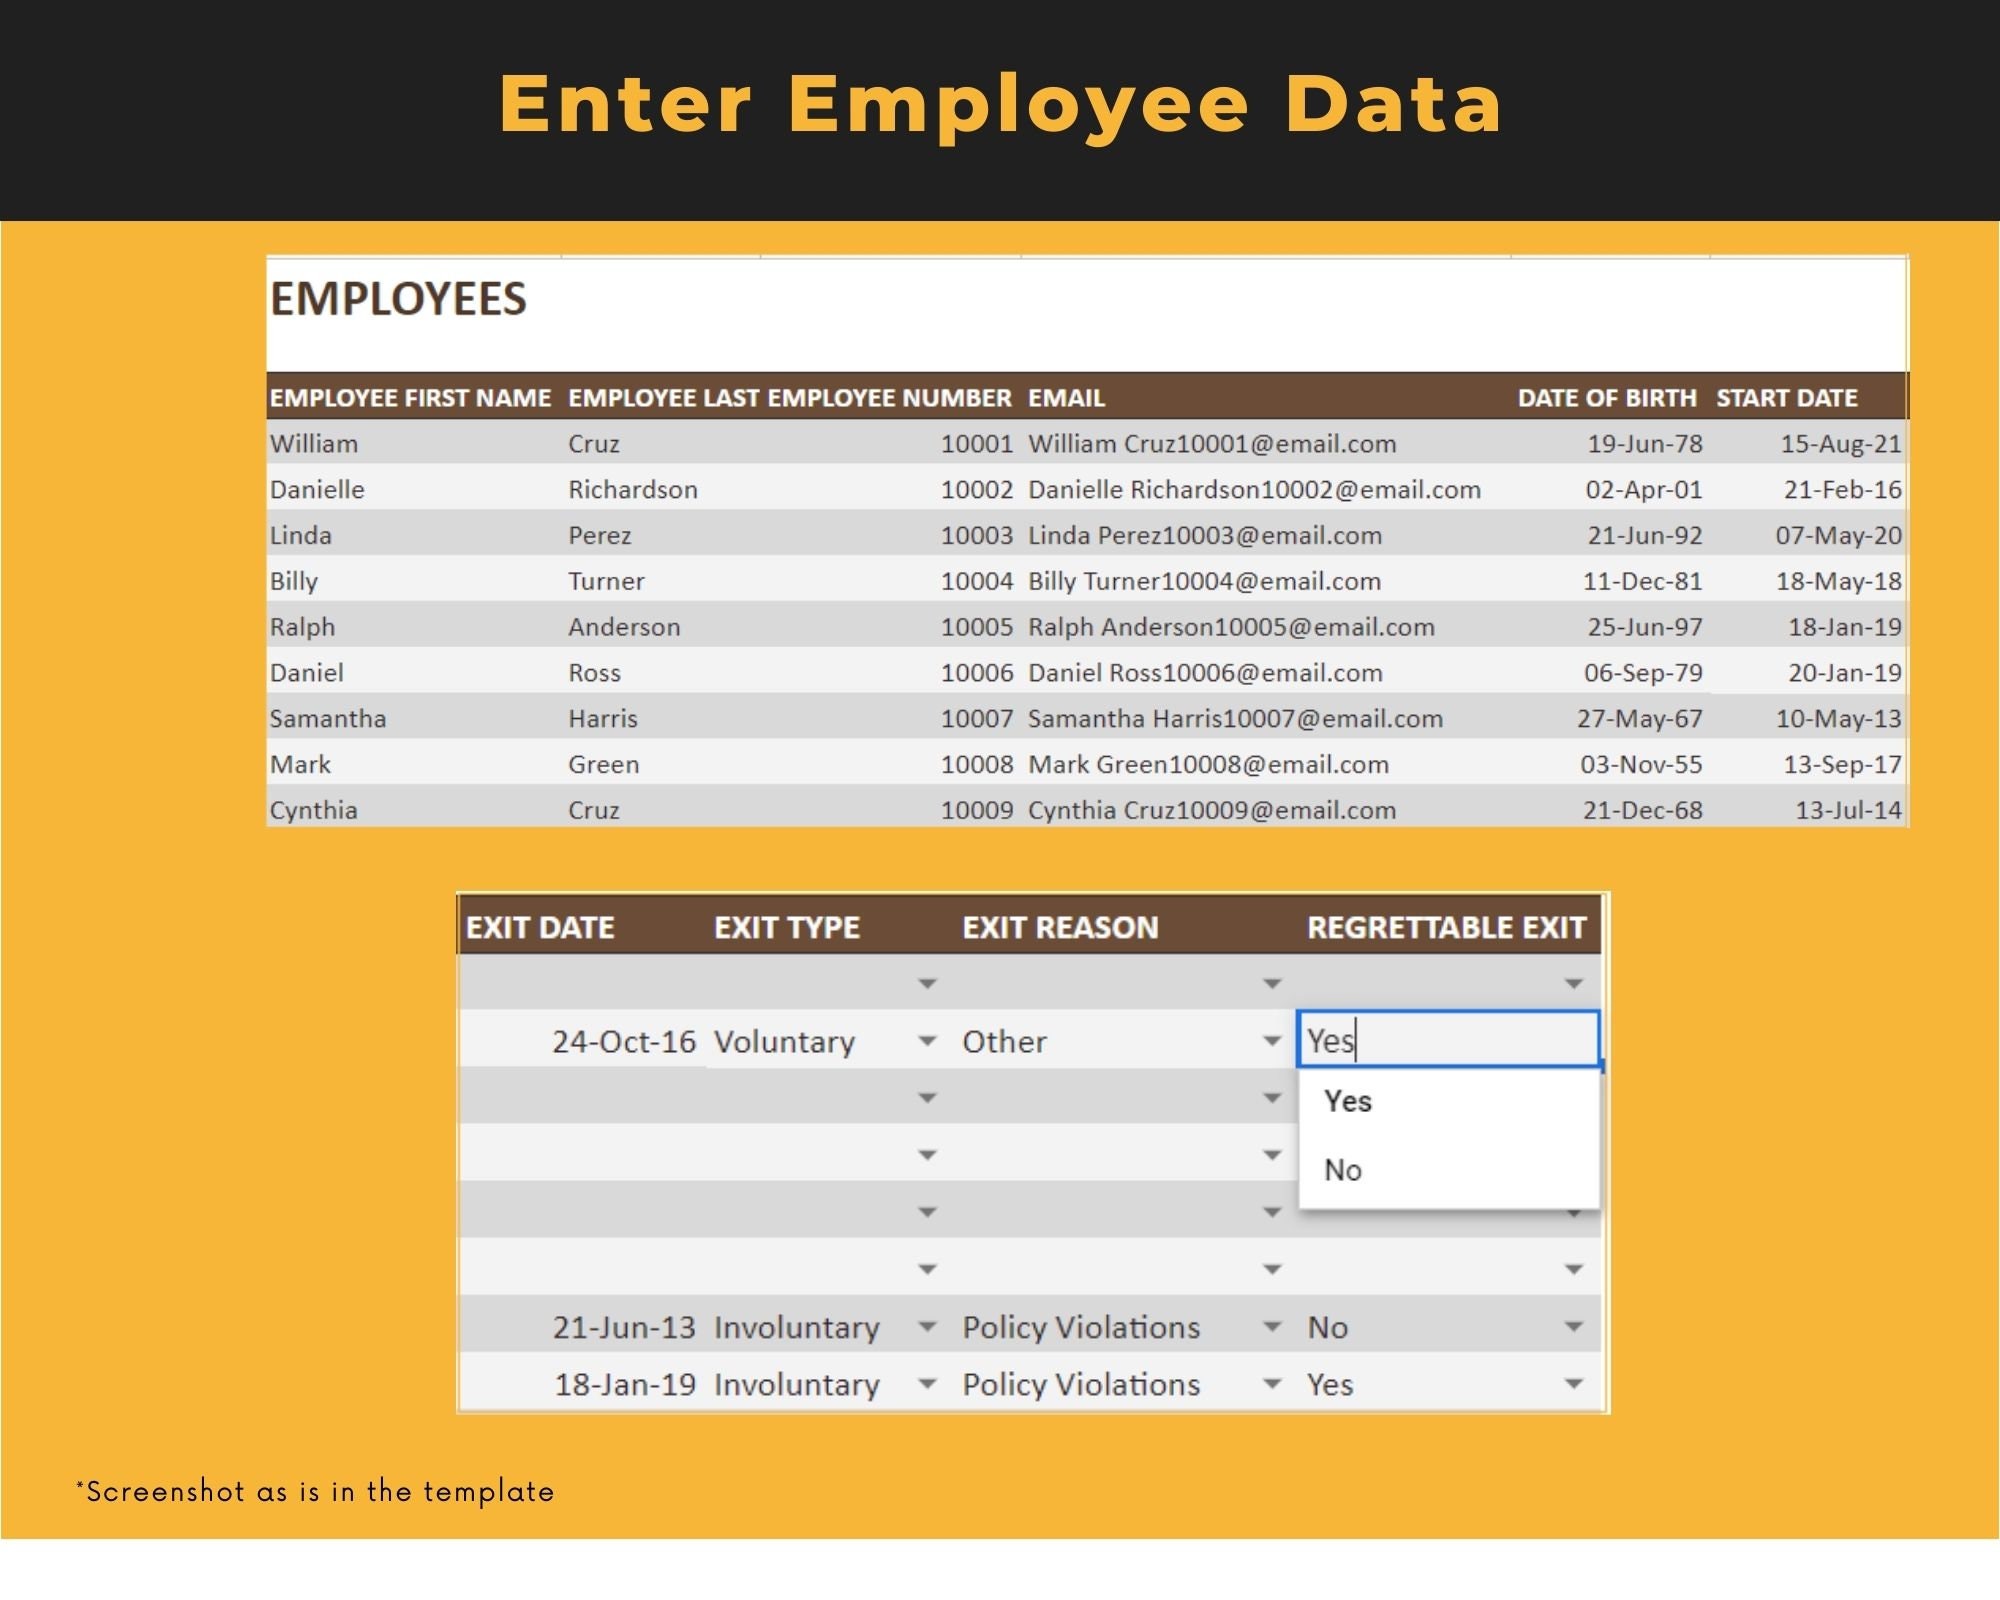The height and width of the screenshot is (1600, 2000).
Task: Click the DATE OF BIRTH column header
Action: point(1607,398)
